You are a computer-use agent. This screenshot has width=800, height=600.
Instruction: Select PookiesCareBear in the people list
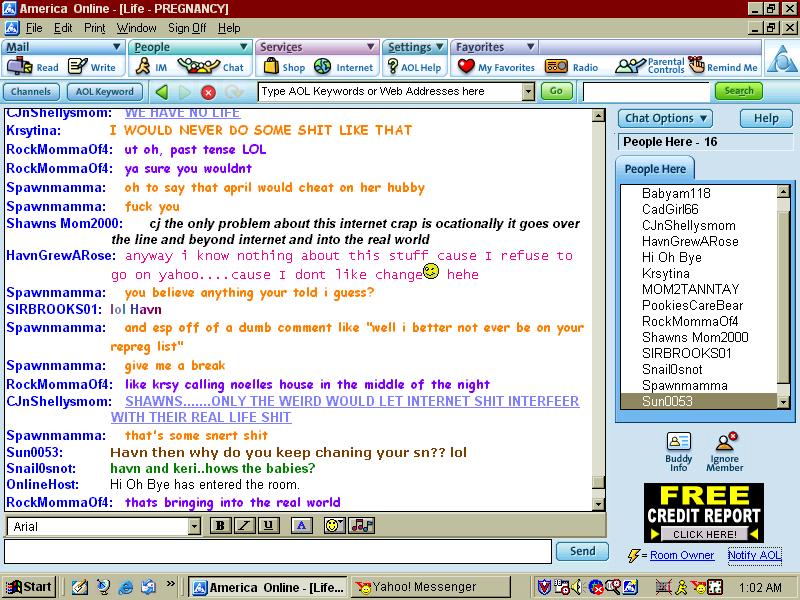692,305
